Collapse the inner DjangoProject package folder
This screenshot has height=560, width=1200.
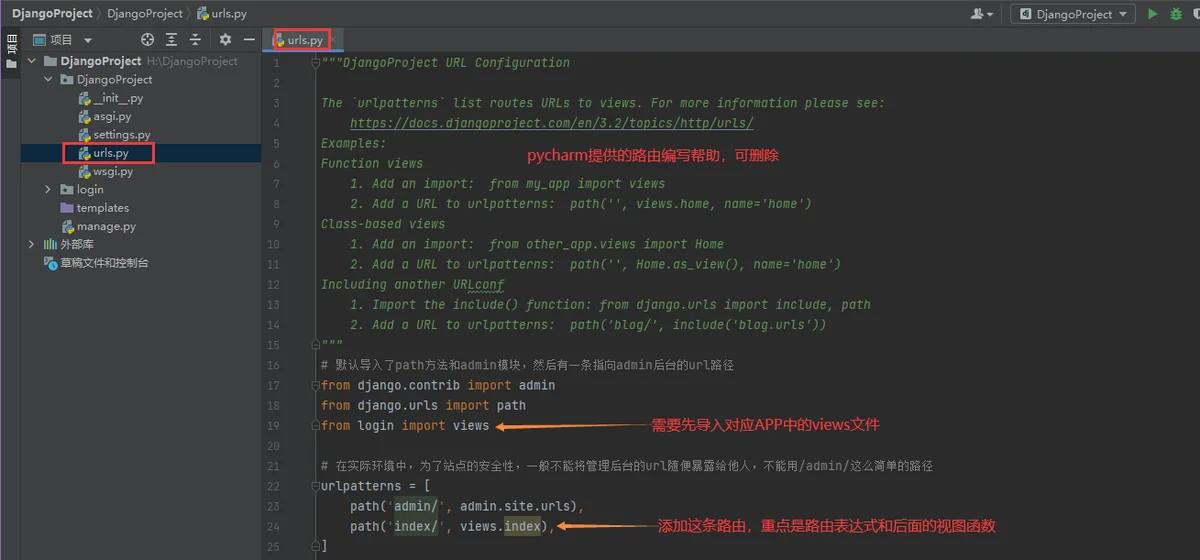click(x=48, y=79)
